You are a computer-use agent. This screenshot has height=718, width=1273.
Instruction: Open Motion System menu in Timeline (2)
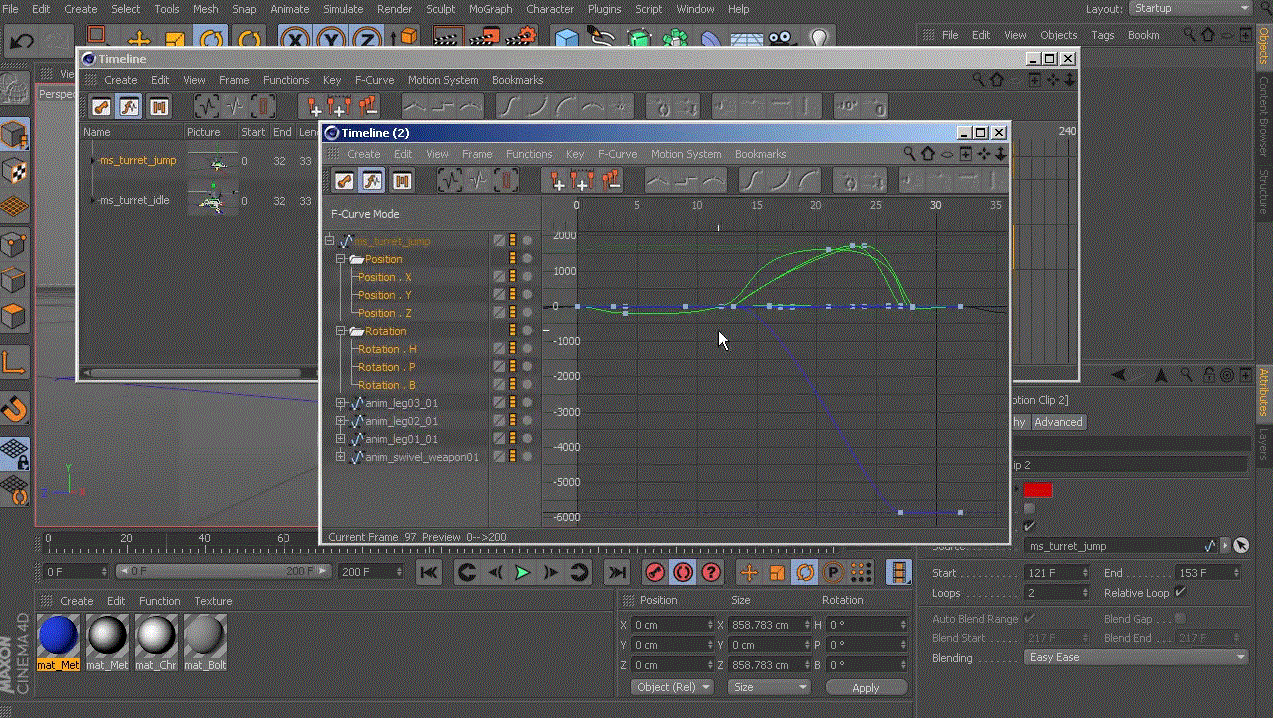[686, 154]
